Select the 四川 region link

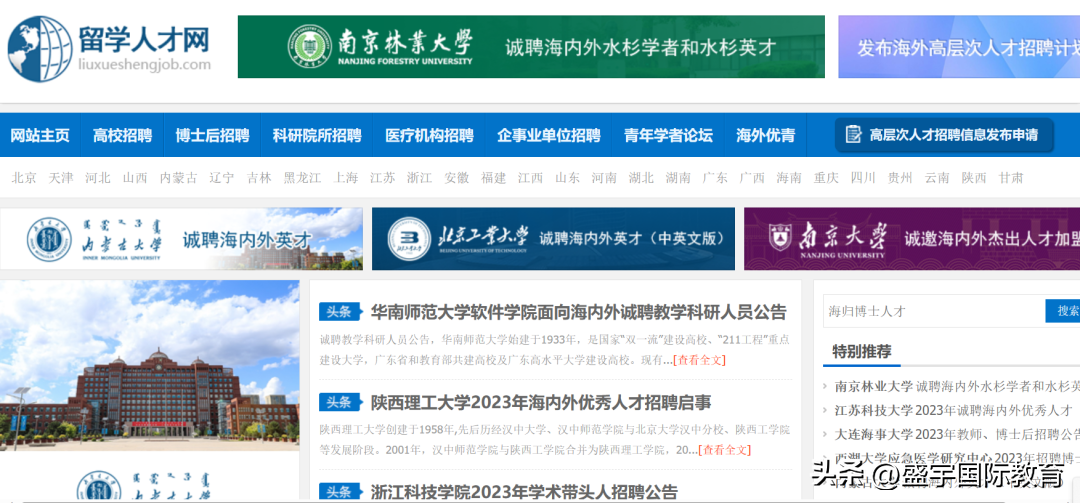[863, 178]
